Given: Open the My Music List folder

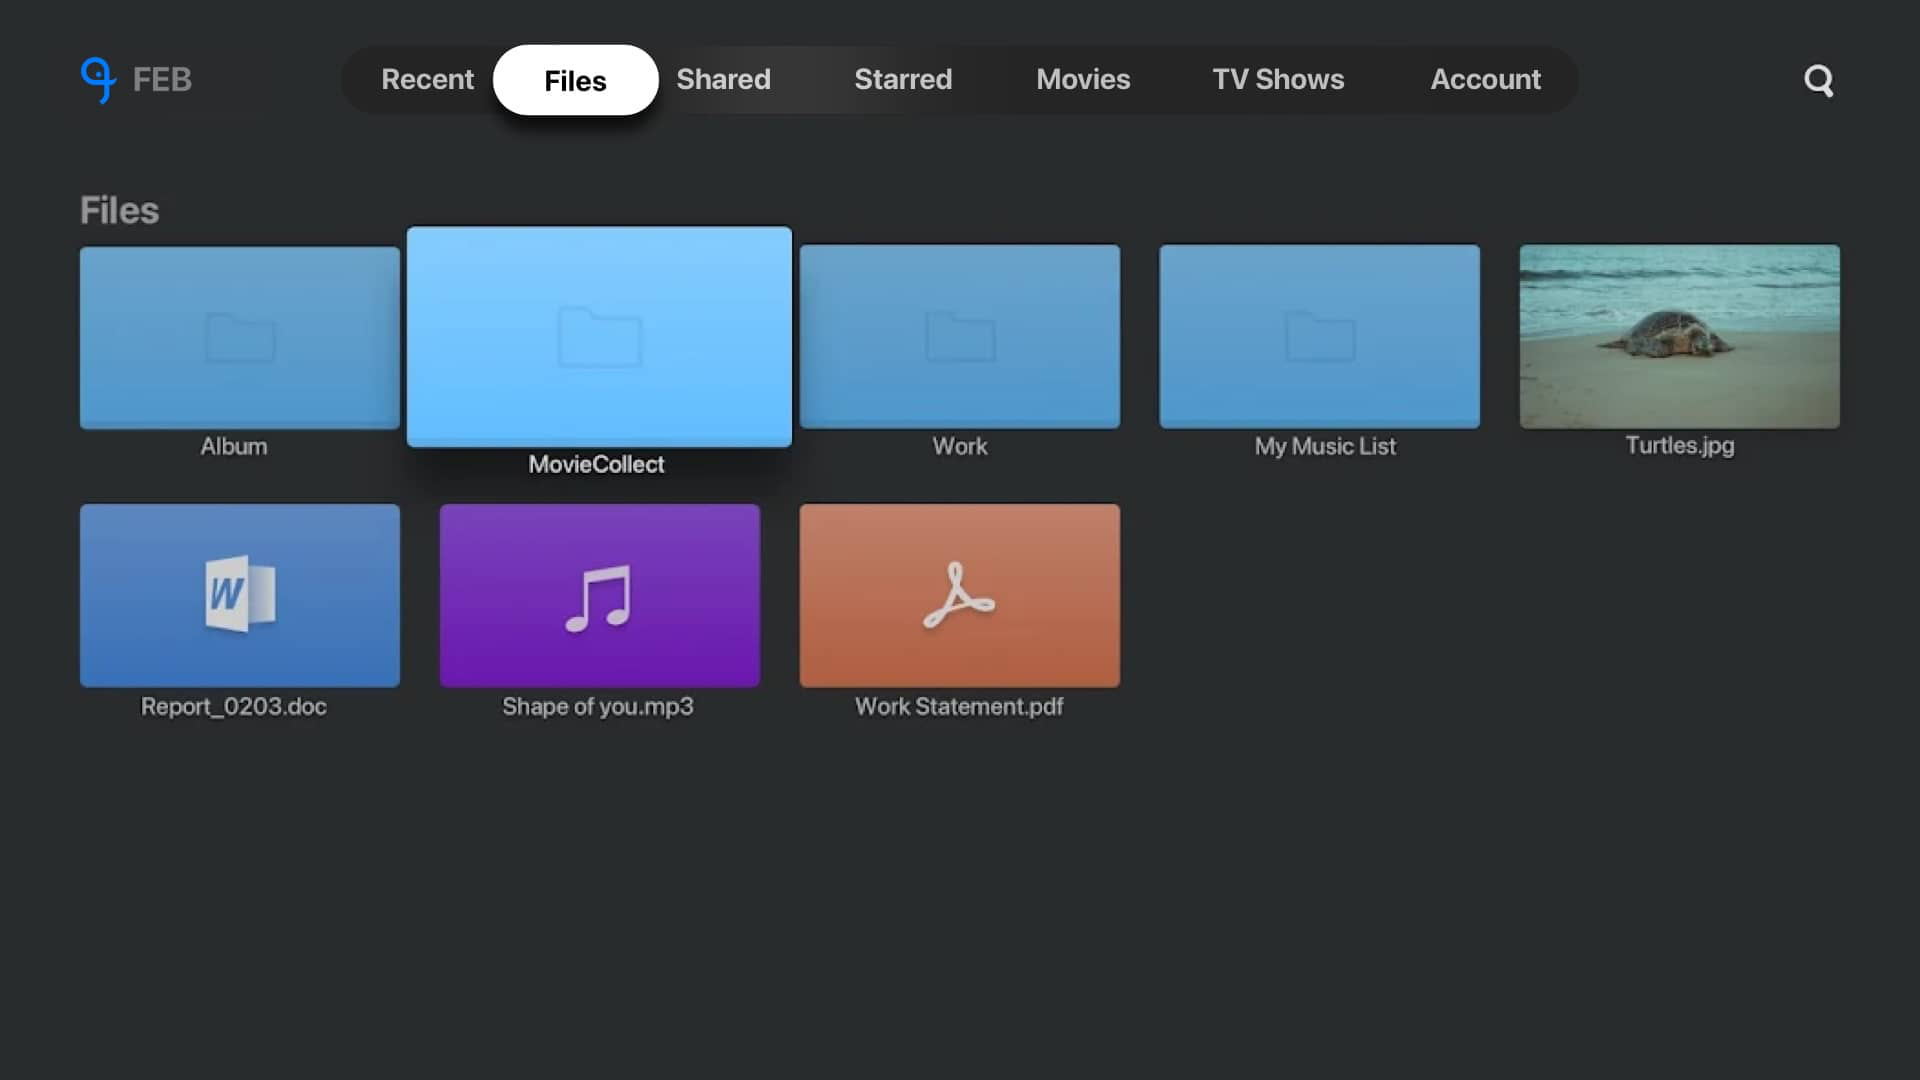Looking at the screenshot, I should pyautogui.click(x=1320, y=337).
